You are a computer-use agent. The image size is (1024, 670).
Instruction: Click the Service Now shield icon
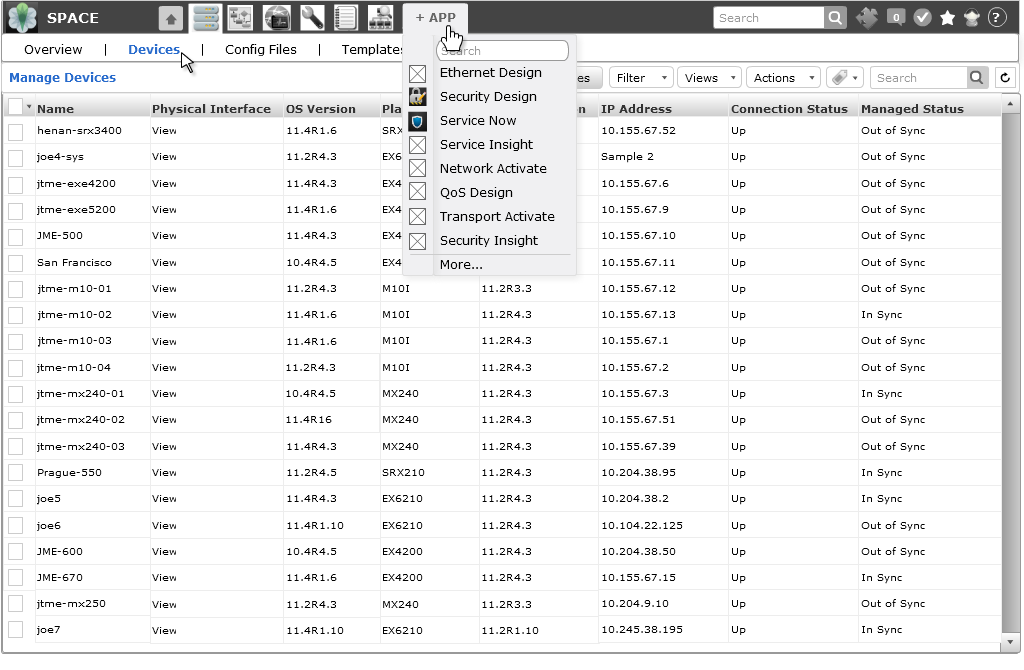click(x=417, y=121)
